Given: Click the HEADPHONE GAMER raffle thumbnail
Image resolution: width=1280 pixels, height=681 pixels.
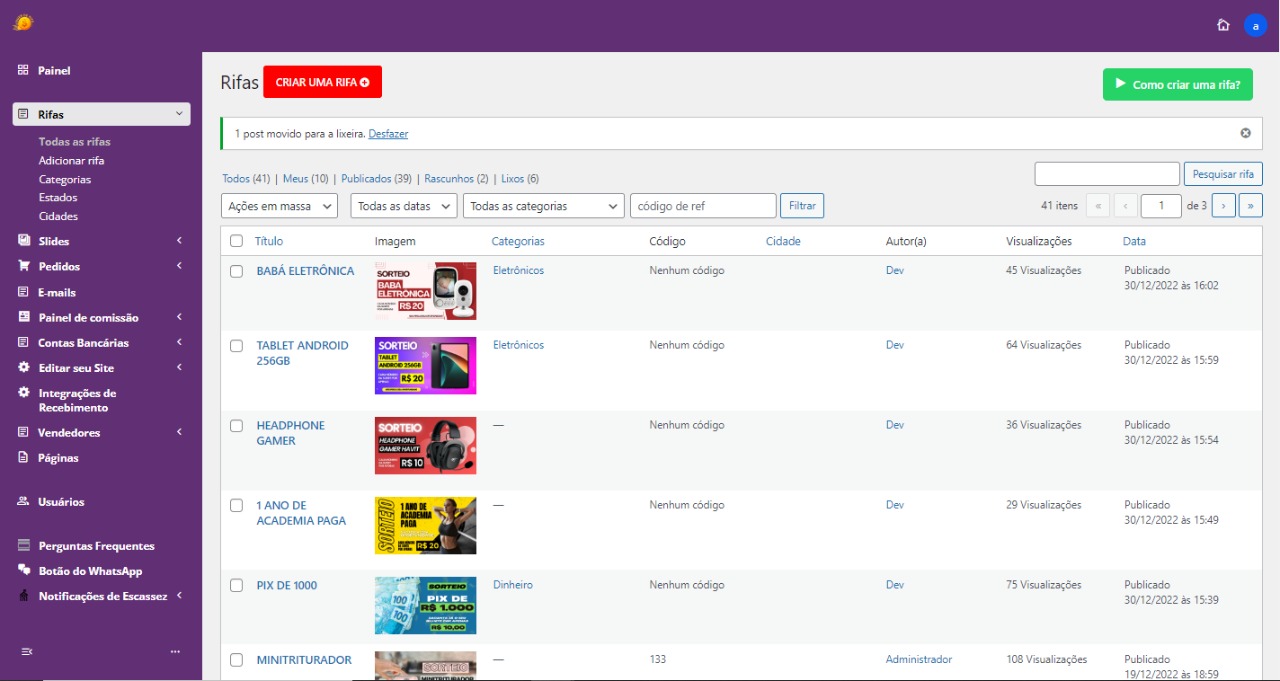Looking at the screenshot, I should click(425, 446).
